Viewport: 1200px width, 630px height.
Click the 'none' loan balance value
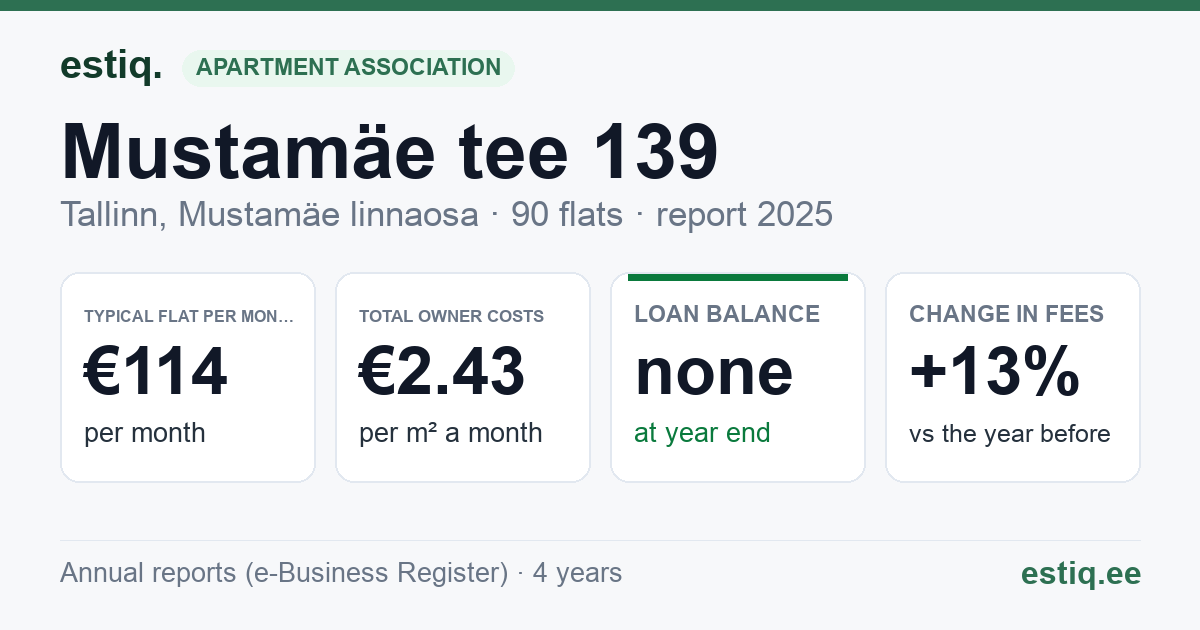714,373
